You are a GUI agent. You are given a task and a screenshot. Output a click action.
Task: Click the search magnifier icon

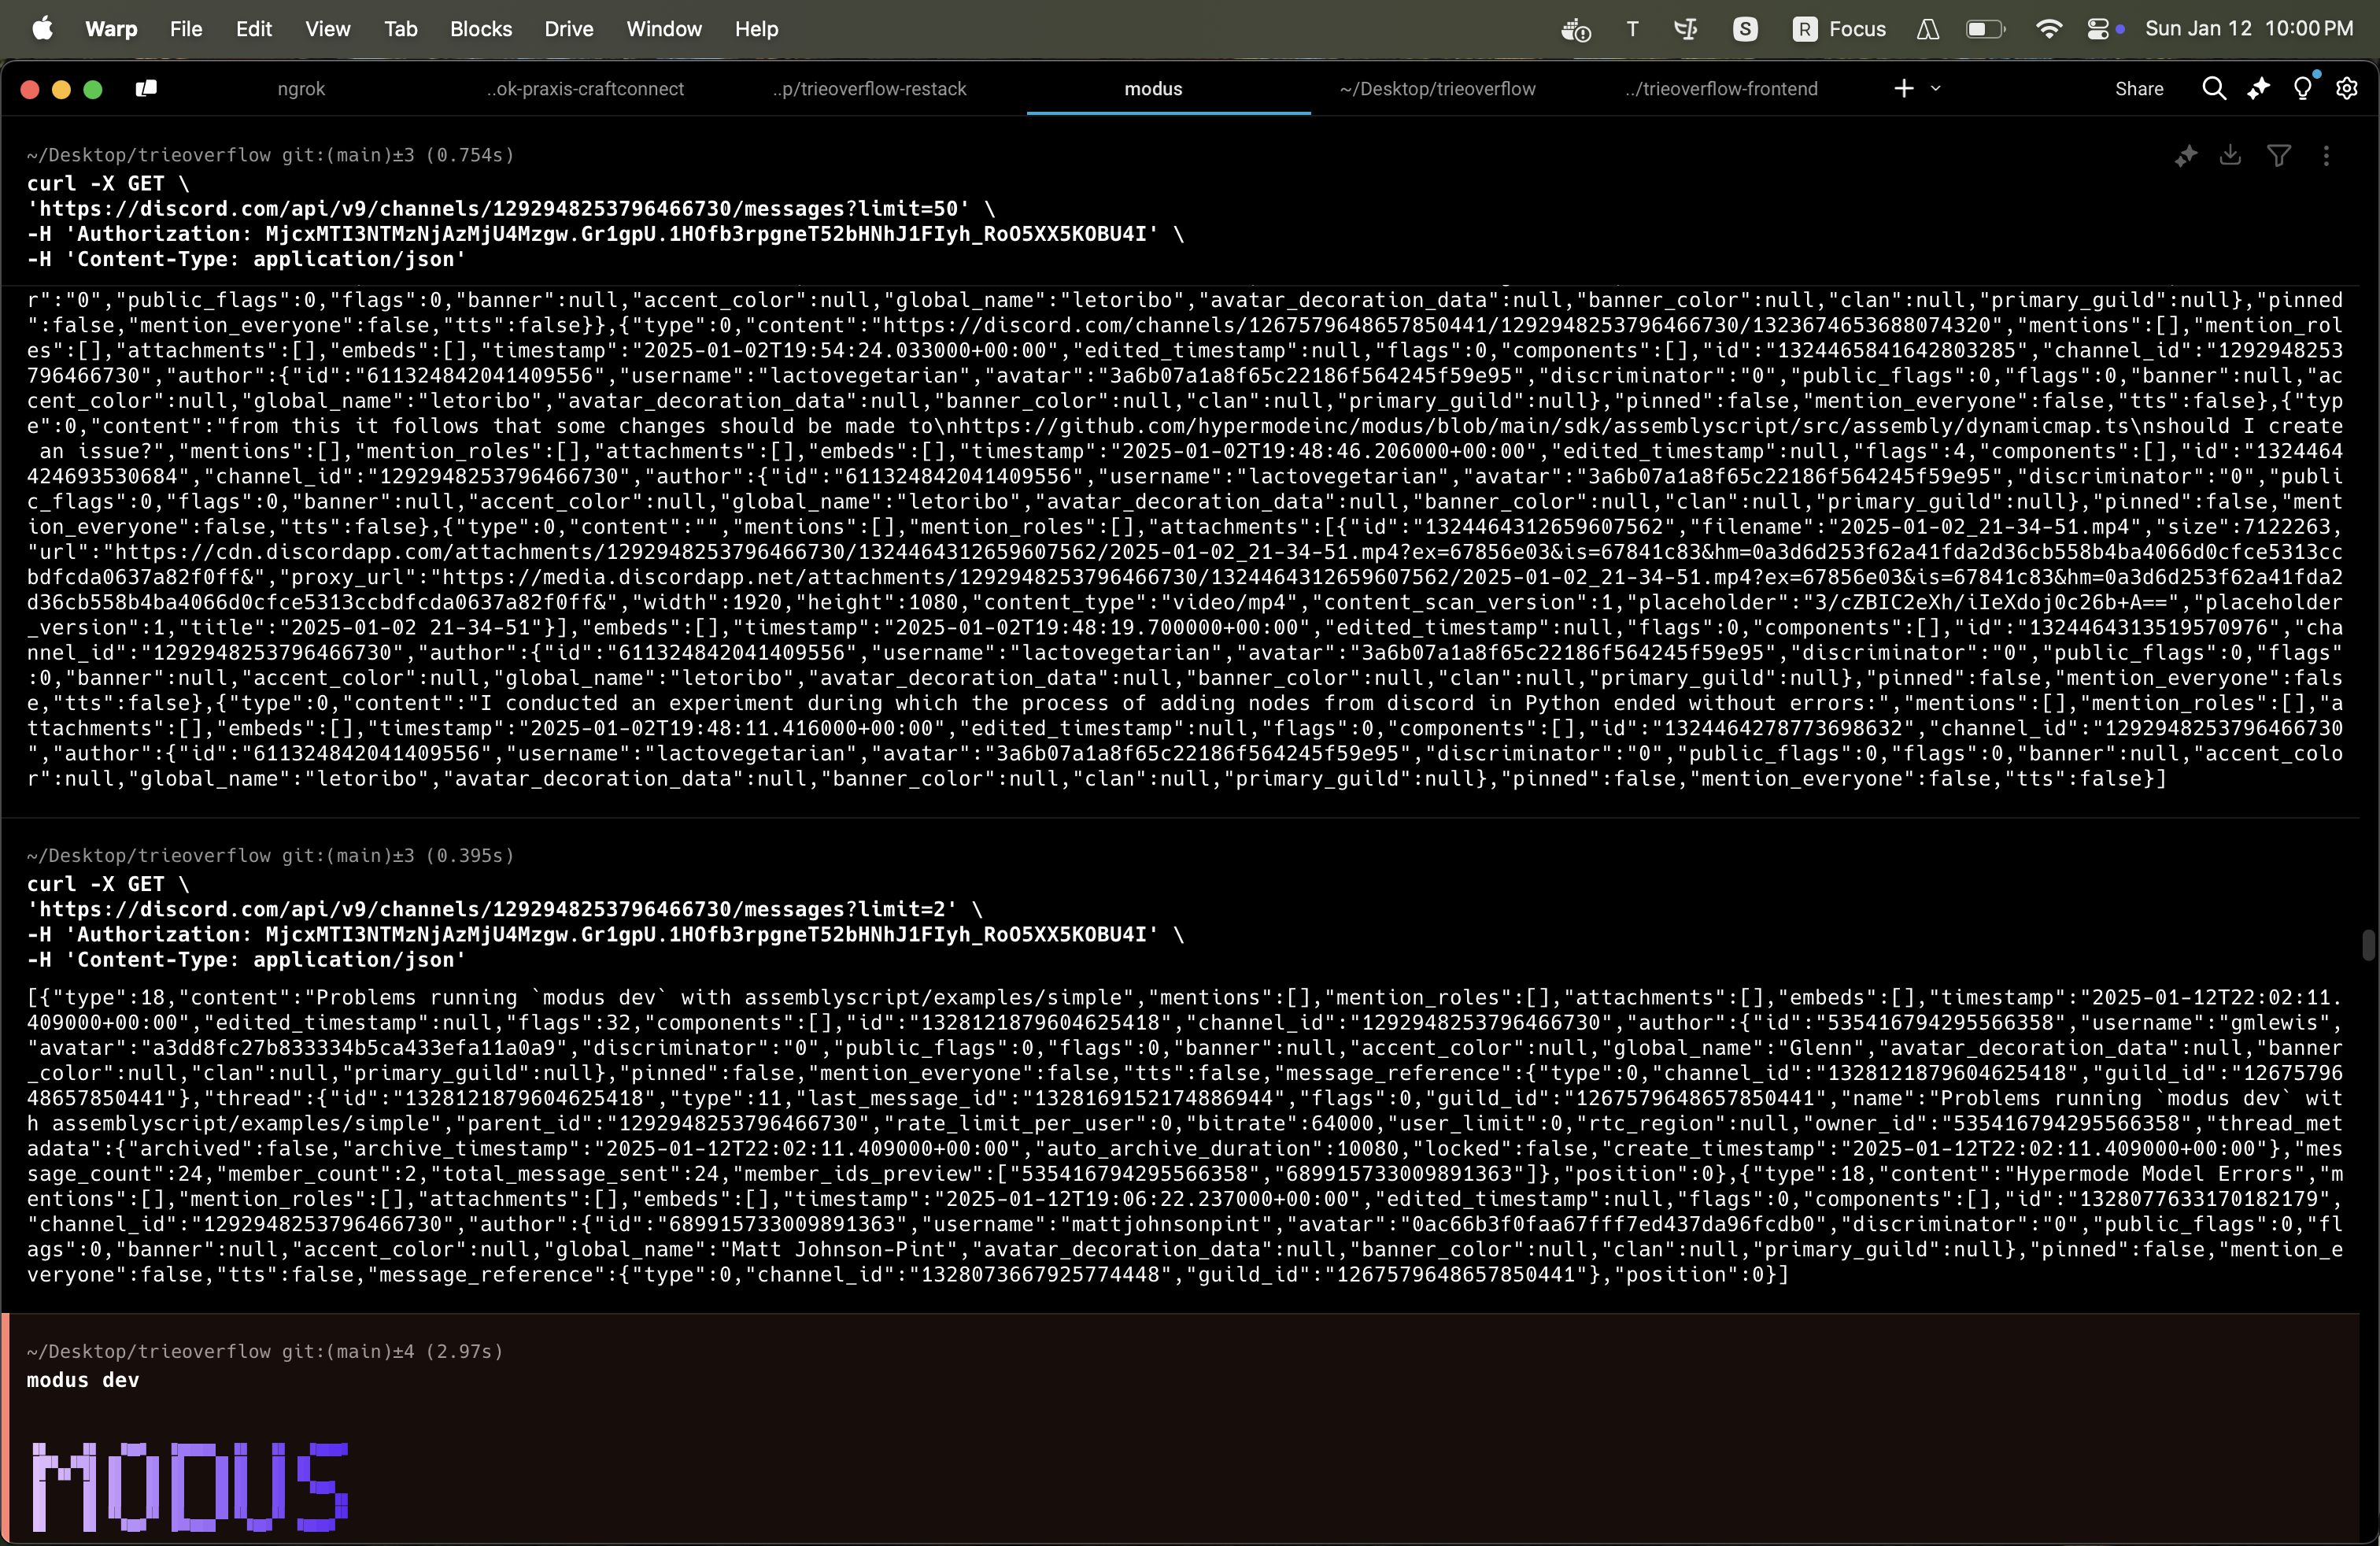(x=2213, y=89)
